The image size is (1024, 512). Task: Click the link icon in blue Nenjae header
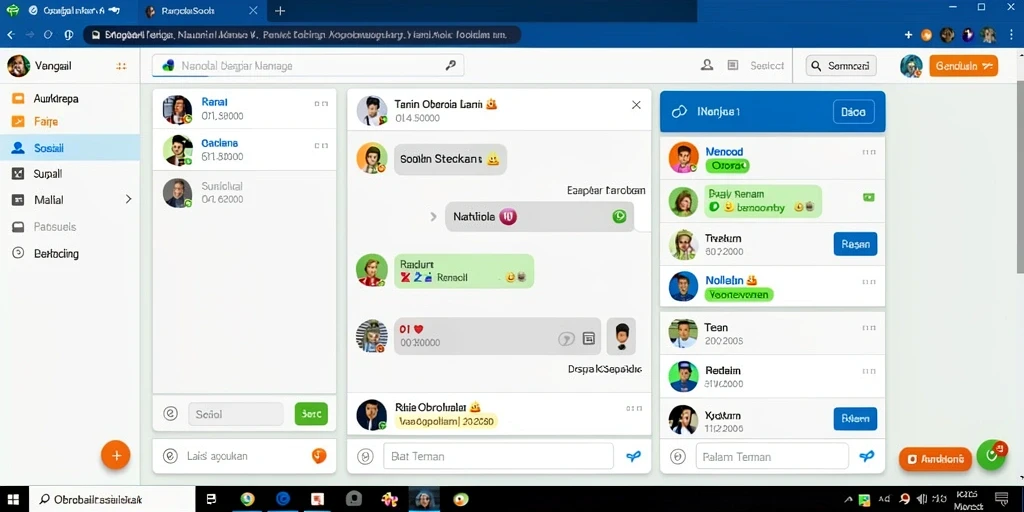[679, 112]
